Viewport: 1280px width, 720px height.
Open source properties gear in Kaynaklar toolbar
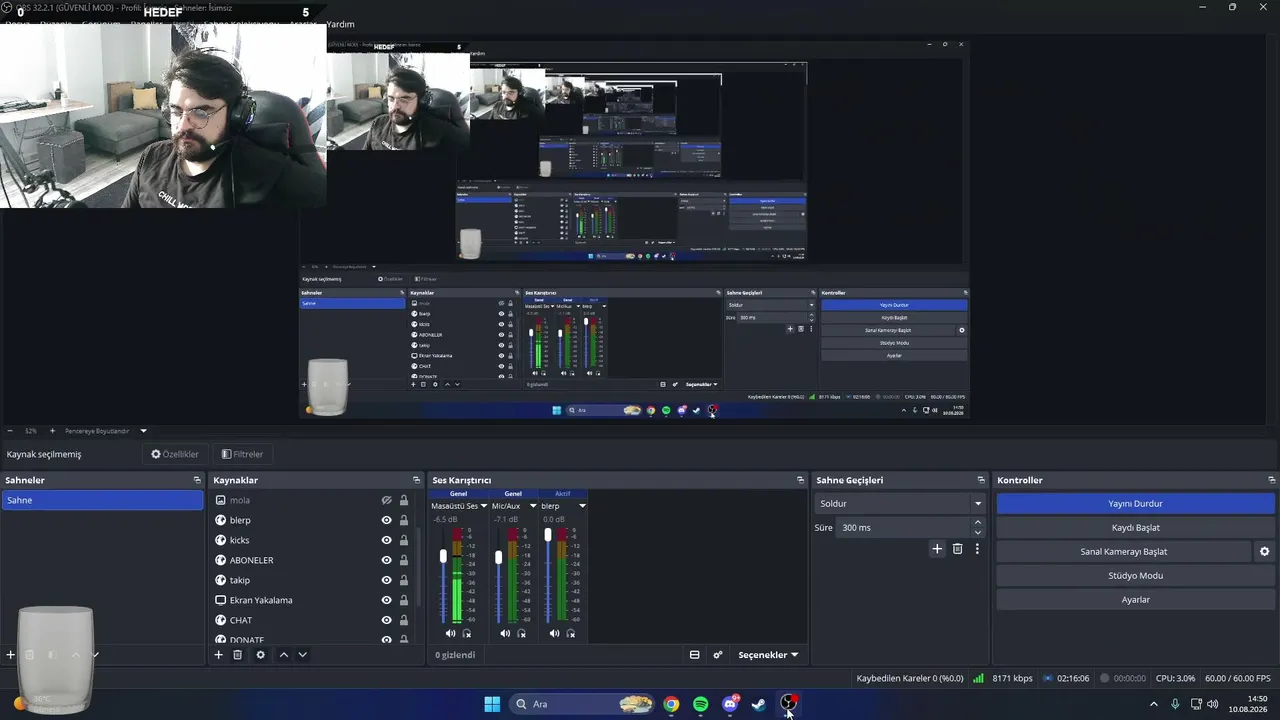261,655
